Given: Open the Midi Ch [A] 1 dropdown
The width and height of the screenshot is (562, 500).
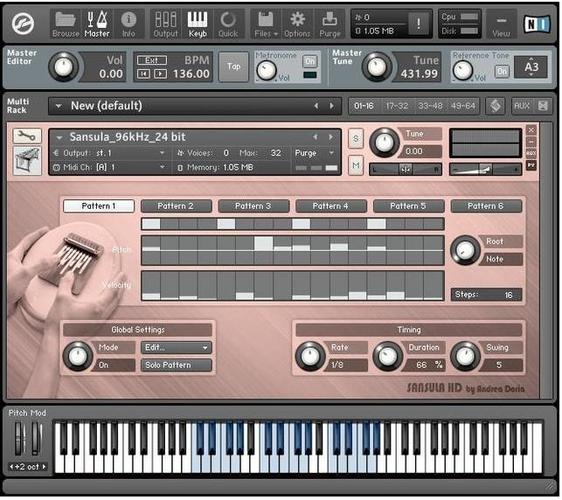Looking at the screenshot, I should click(x=109, y=167).
